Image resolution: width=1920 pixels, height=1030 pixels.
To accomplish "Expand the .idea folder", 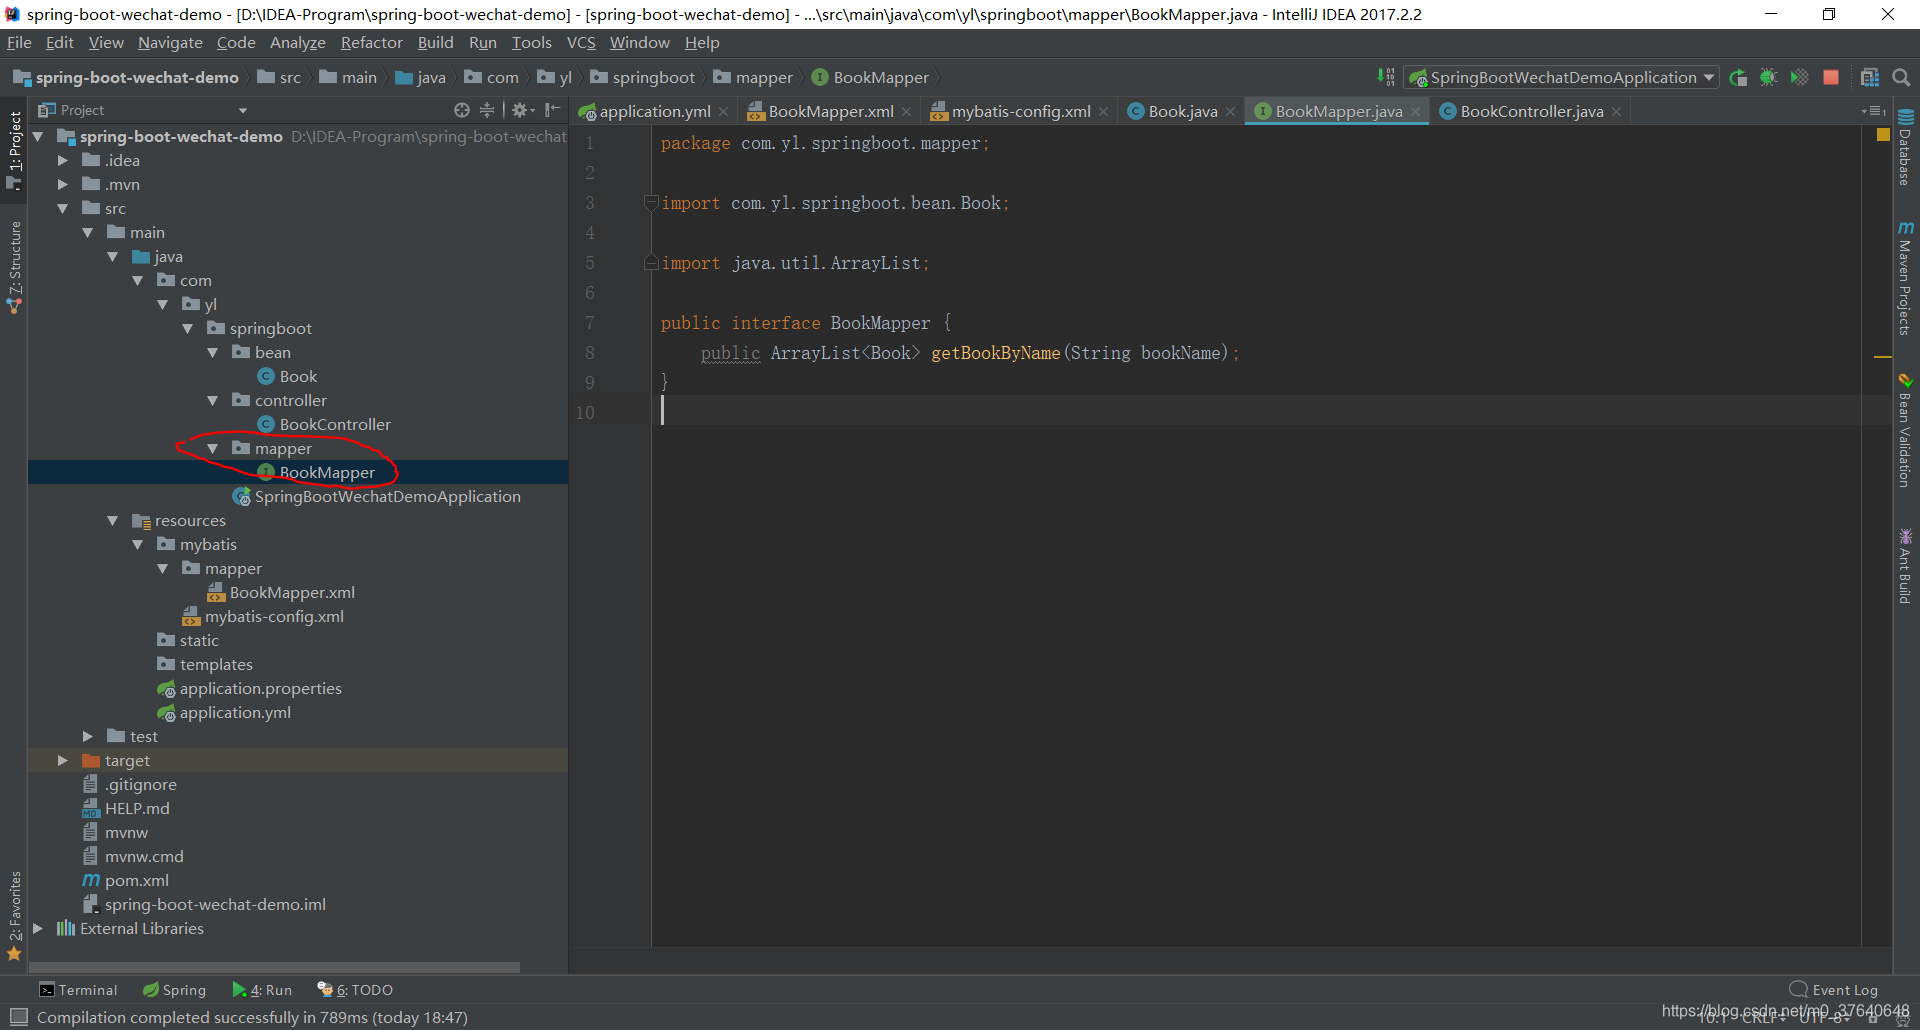I will click(63, 160).
